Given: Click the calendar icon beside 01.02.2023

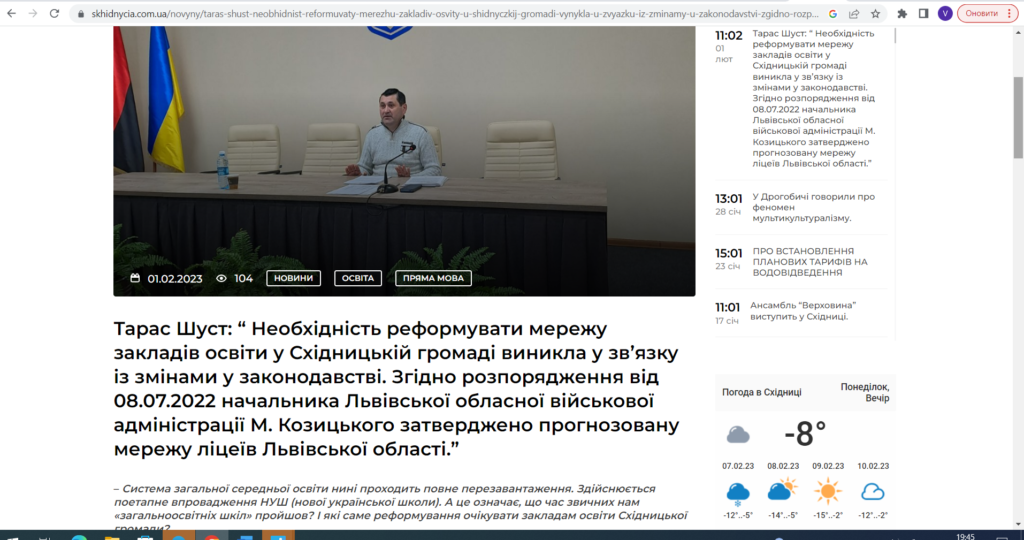Looking at the screenshot, I should coord(135,278).
